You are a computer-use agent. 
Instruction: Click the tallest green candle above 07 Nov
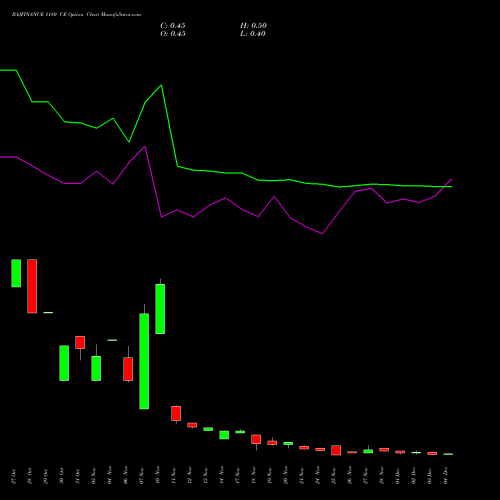point(144,361)
